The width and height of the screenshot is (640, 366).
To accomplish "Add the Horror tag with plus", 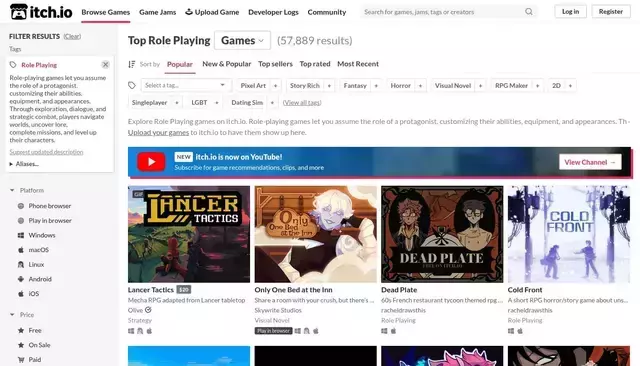I will pyautogui.click(x=420, y=86).
